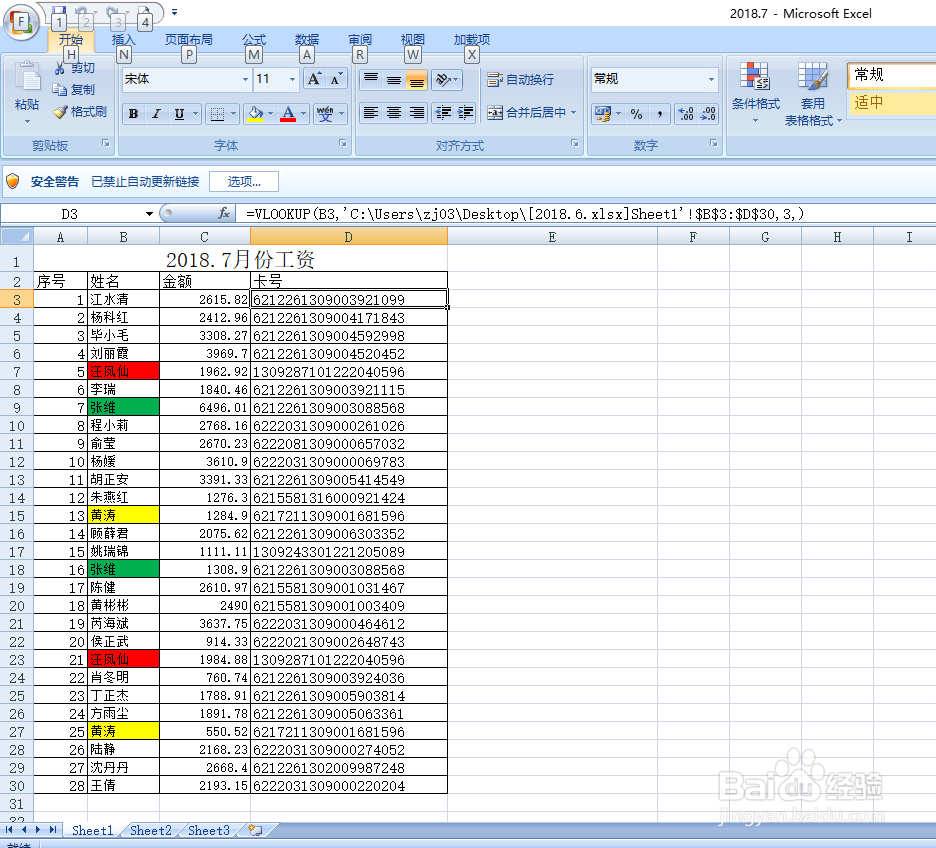Toggle top align
This screenshot has width=936, height=848.
pyautogui.click(x=371, y=79)
